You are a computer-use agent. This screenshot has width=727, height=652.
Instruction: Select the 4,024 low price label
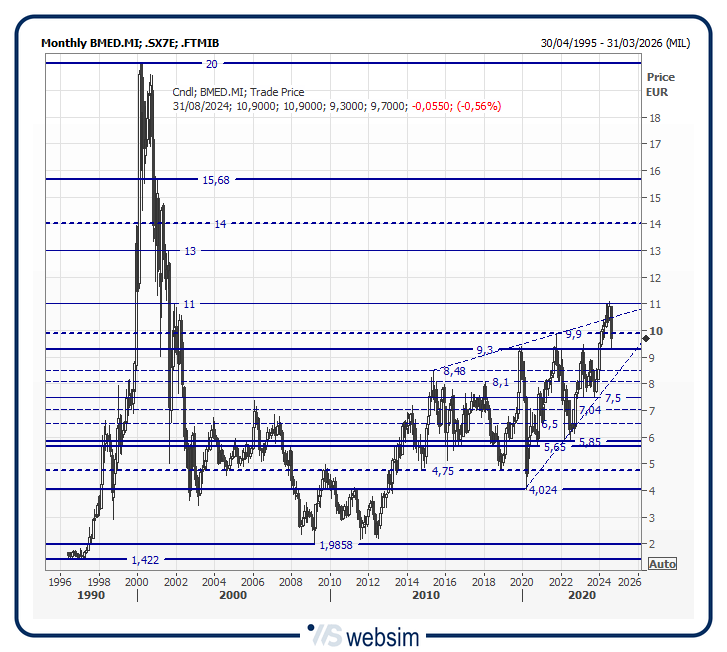point(543,490)
